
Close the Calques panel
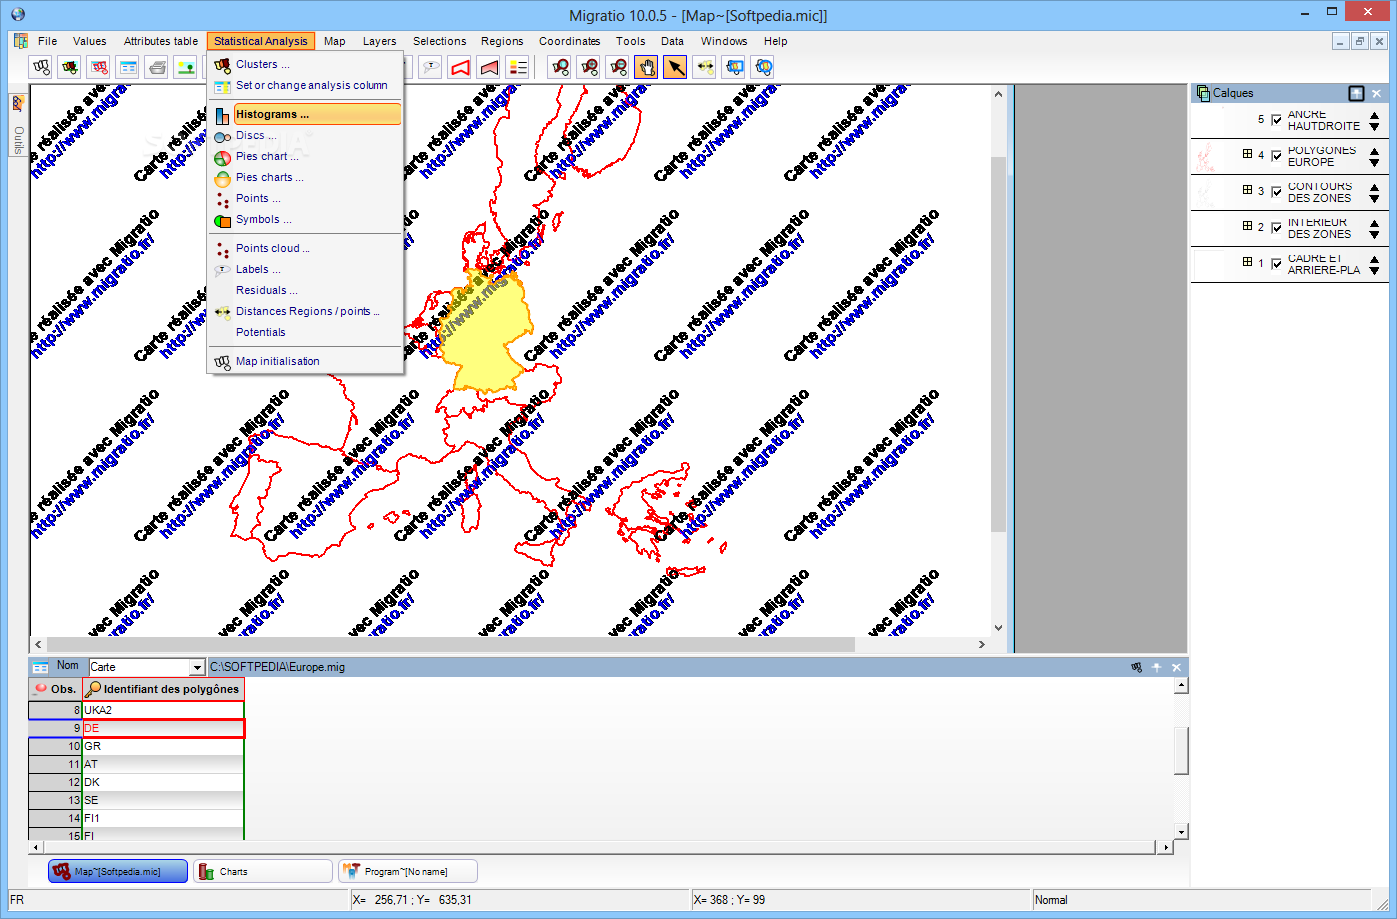[x=1377, y=93]
